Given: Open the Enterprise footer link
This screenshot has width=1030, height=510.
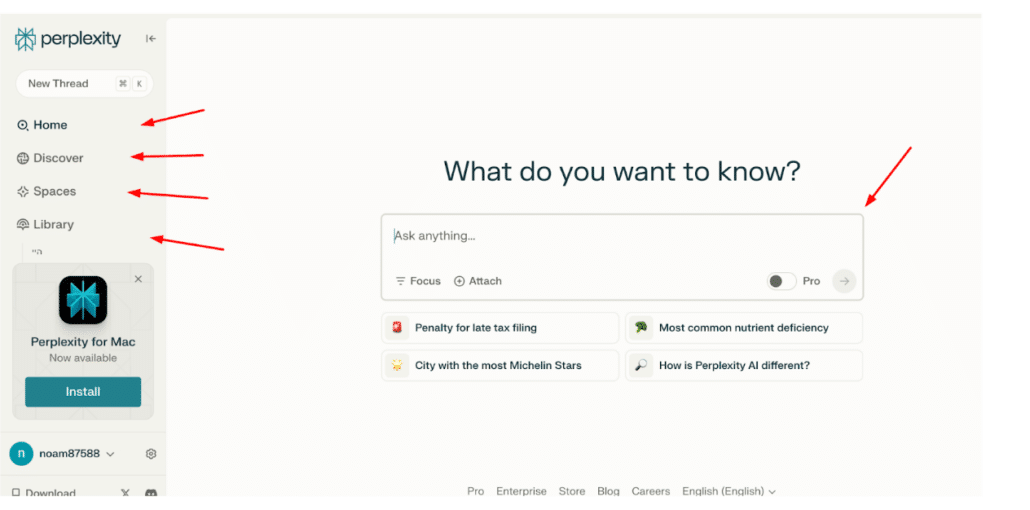Looking at the screenshot, I should (x=522, y=491).
